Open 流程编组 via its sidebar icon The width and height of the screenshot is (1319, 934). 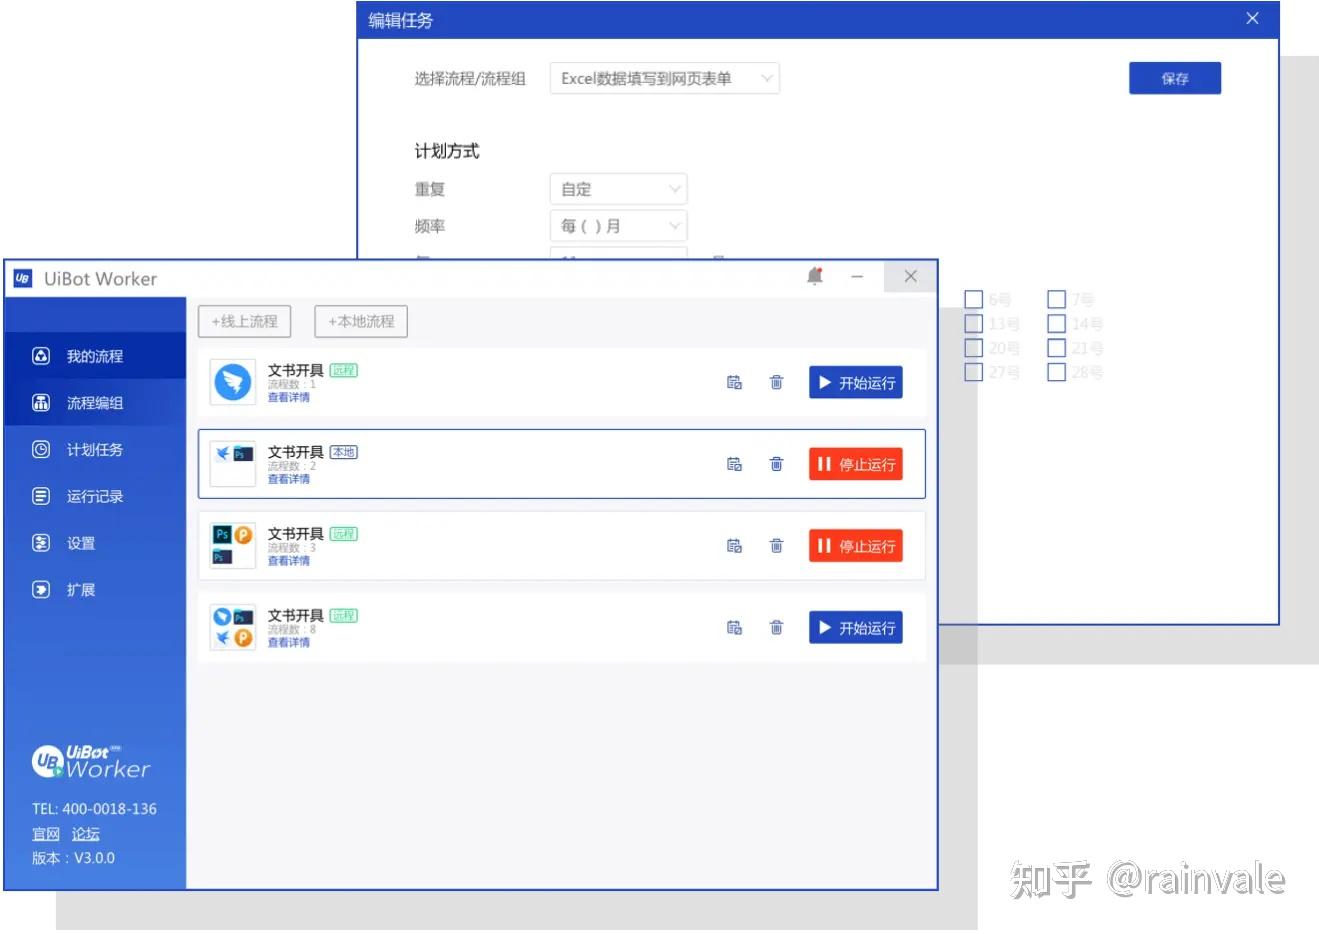click(40, 402)
